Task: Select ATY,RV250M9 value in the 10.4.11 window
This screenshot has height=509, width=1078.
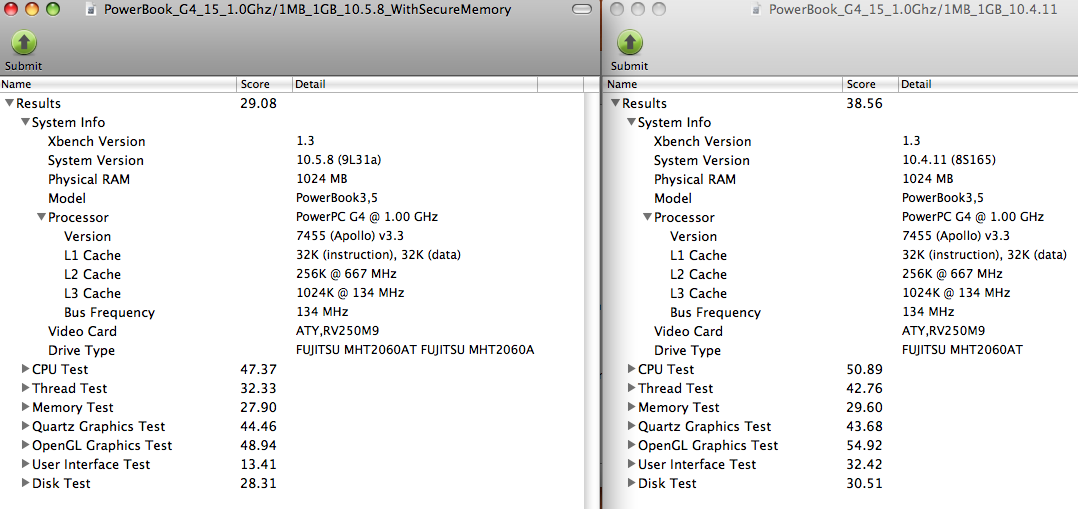Action: (x=943, y=332)
